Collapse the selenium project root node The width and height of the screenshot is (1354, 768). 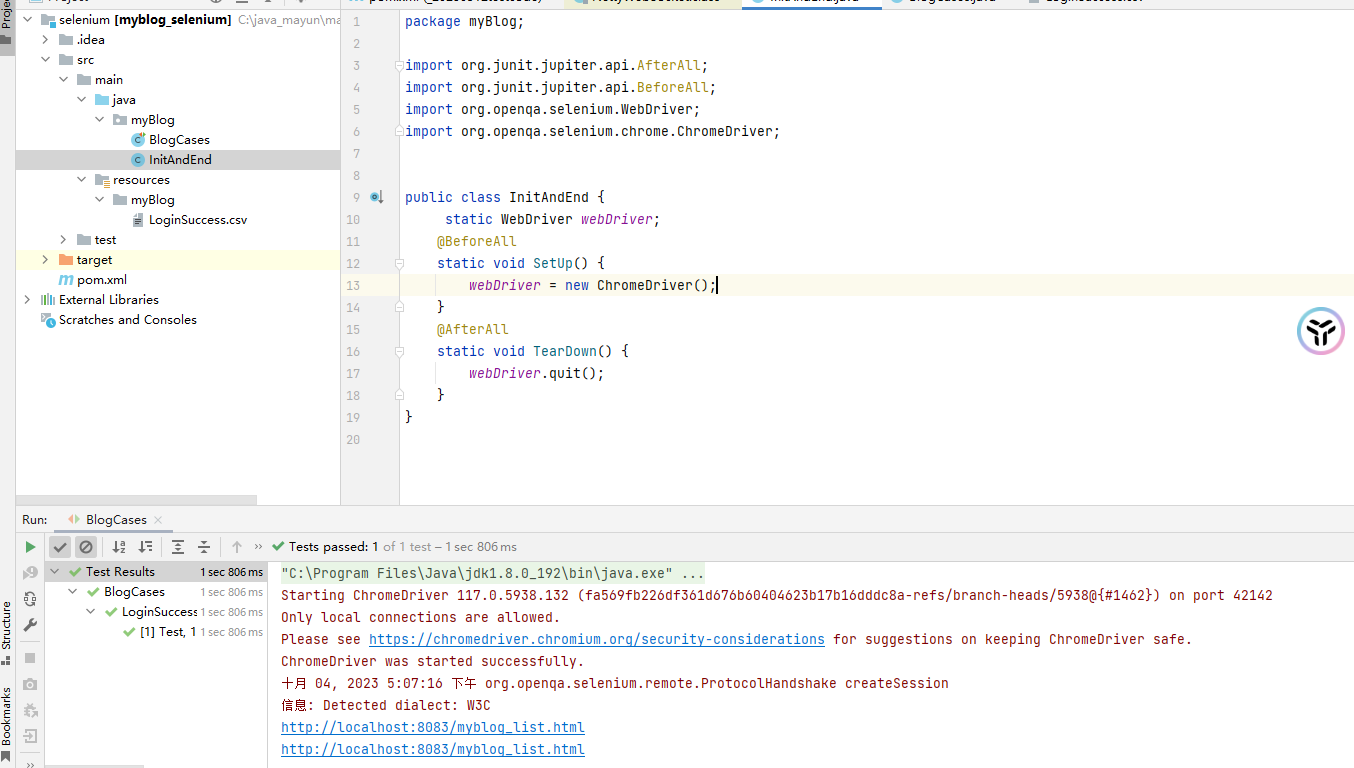coord(27,20)
